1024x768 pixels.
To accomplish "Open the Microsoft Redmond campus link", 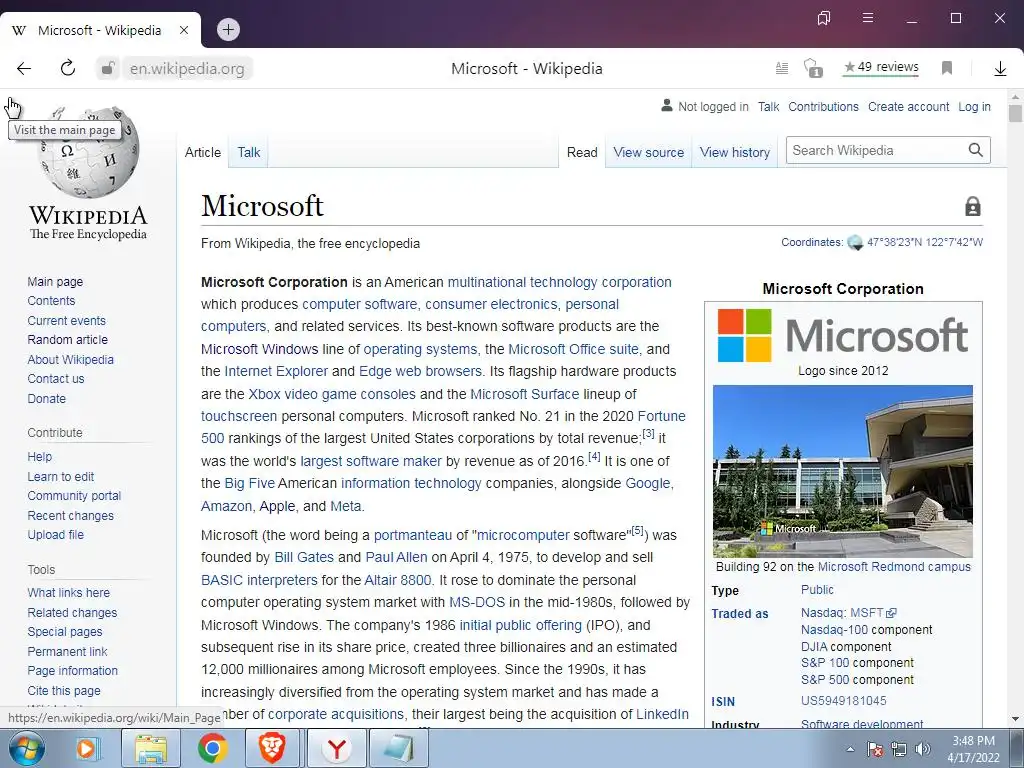I will point(894,567).
